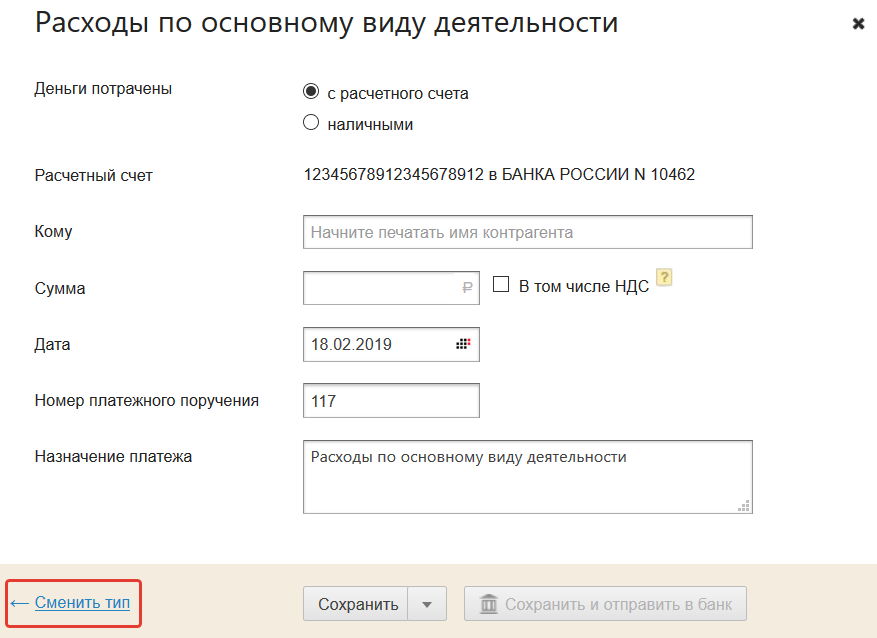Click the ruble currency symbol icon
This screenshot has width=877, height=638.
pos(467,288)
